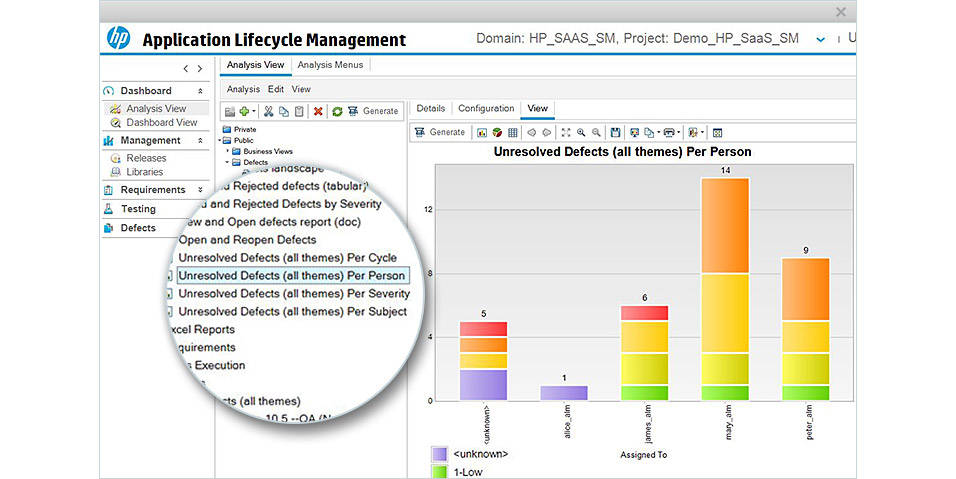Click the mary_alm bar with value 14

pos(725,289)
